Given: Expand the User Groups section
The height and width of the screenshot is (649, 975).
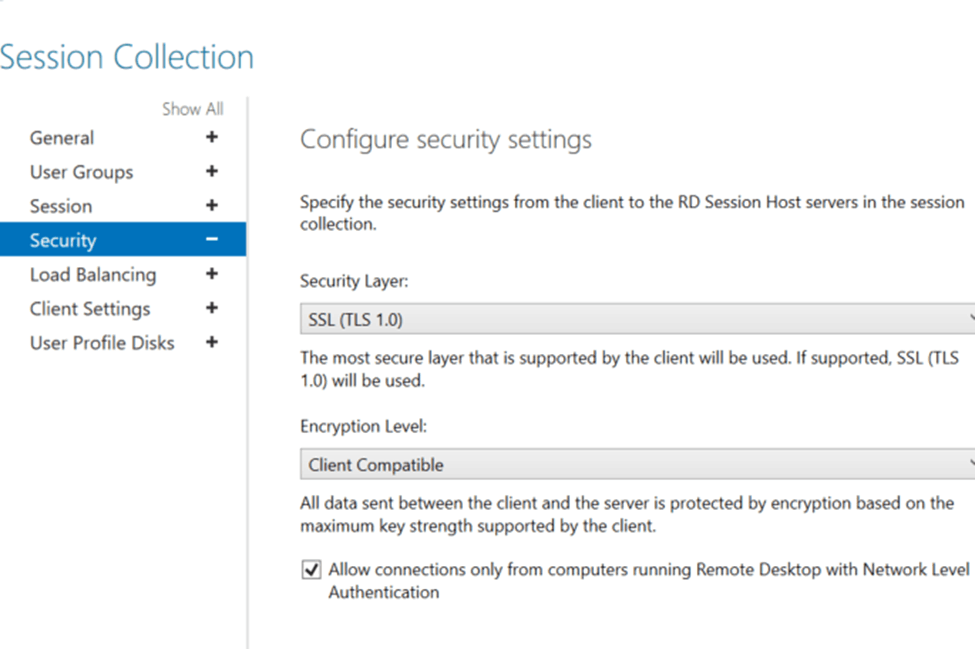Looking at the screenshot, I should coord(211,172).
